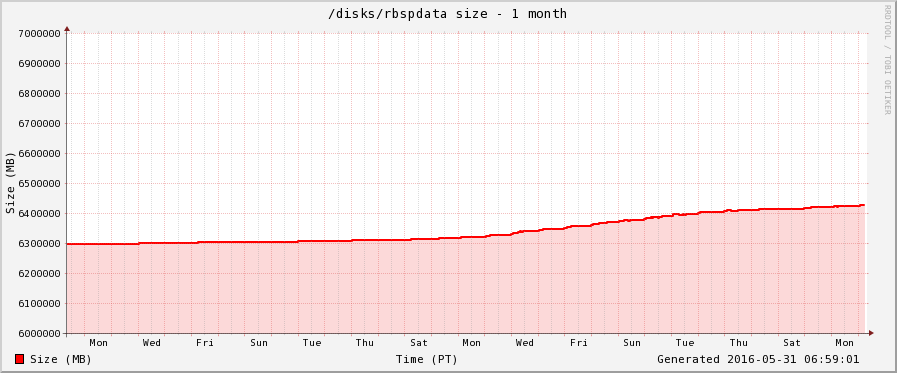Click the chart title '/disks/rbspdata size - 1 month'
This screenshot has height=373, width=897.
tap(447, 13)
